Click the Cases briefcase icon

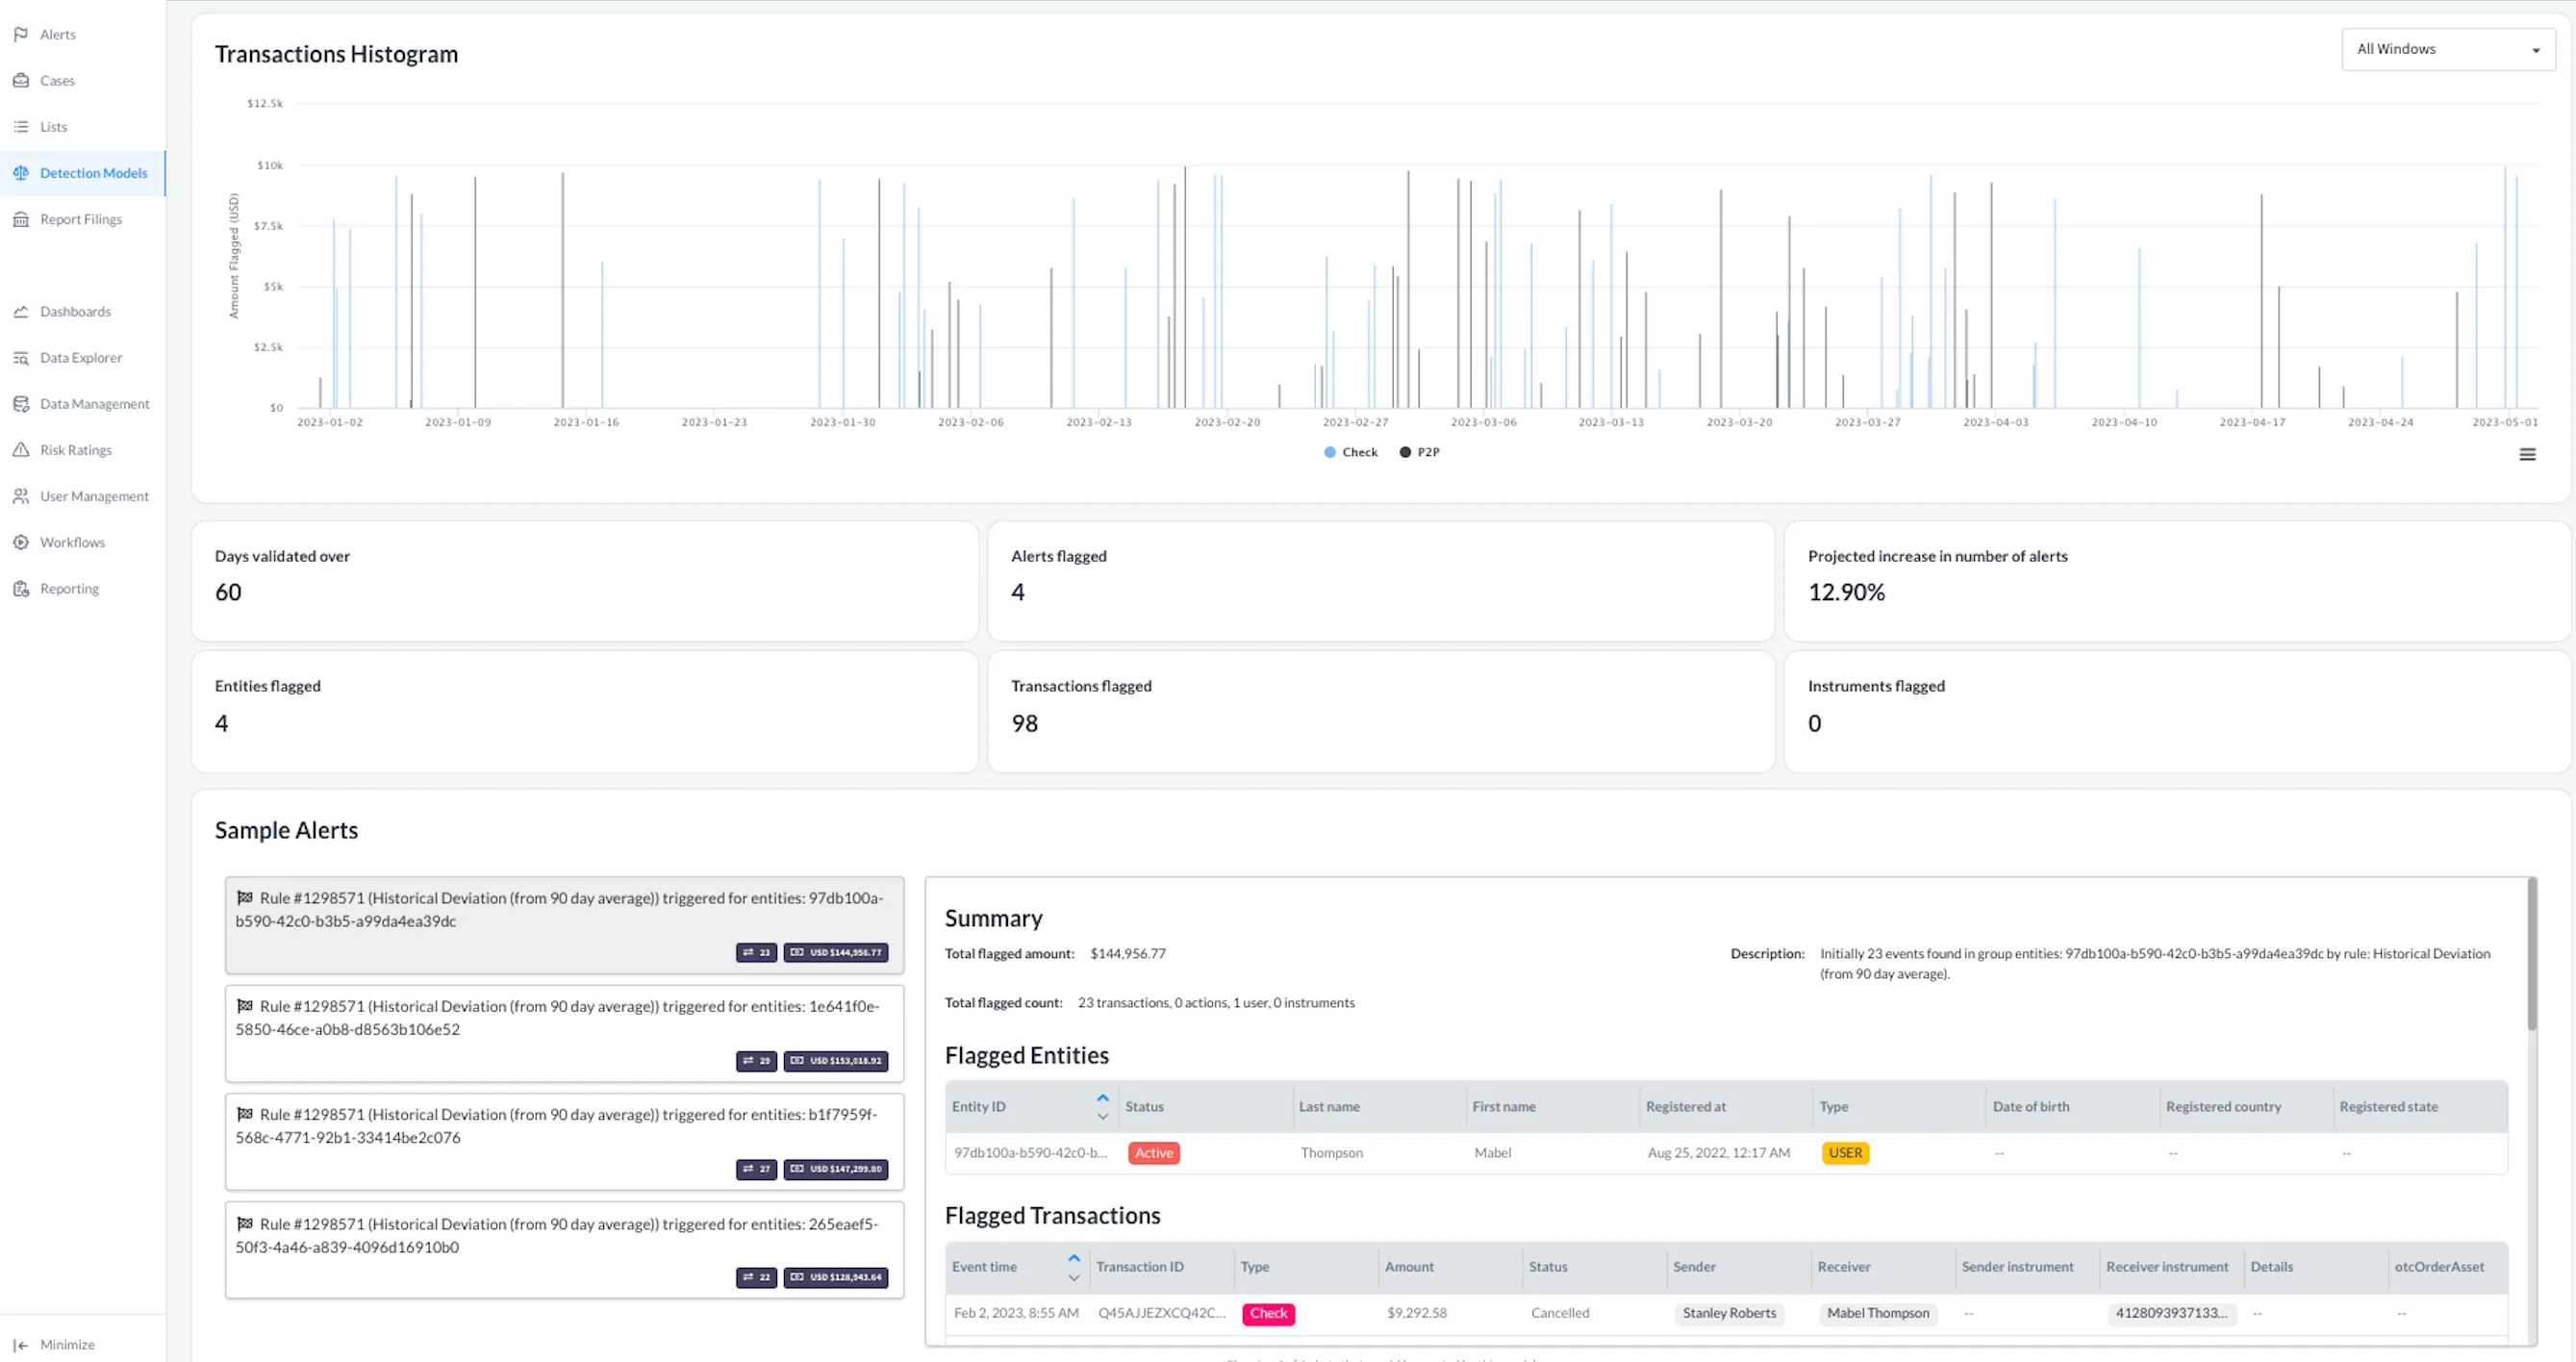[21, 80]
